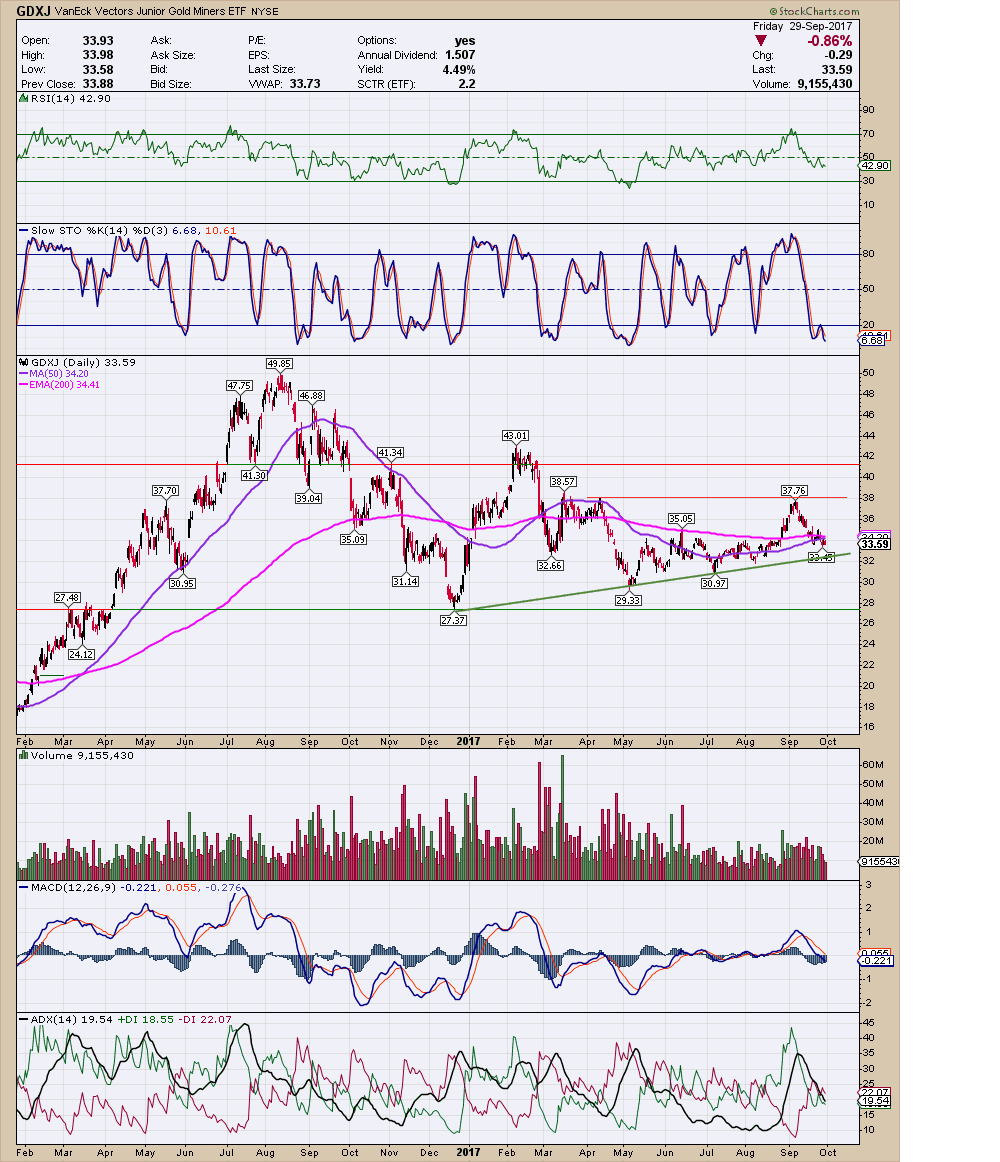The width and height of the screenshot is (1000, 1162).
Task: Click the 38.57 price label
Action: 563,482
